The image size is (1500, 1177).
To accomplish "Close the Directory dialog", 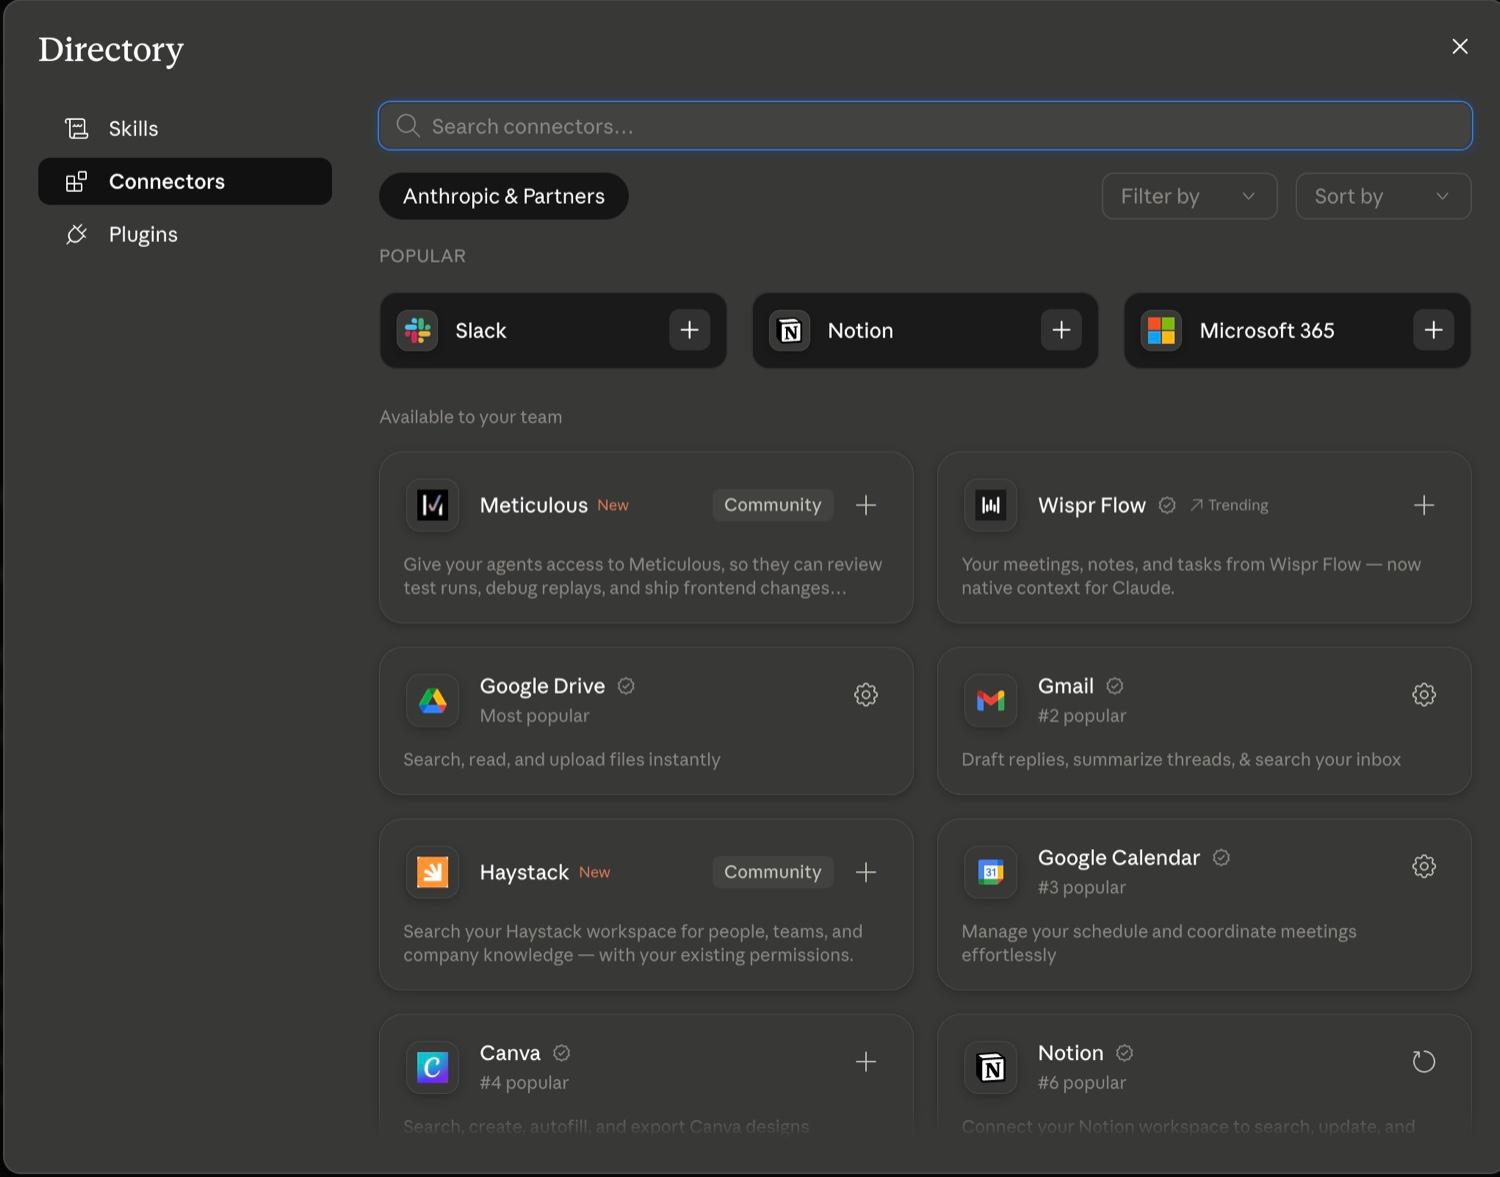I will tap(1460, 46).
